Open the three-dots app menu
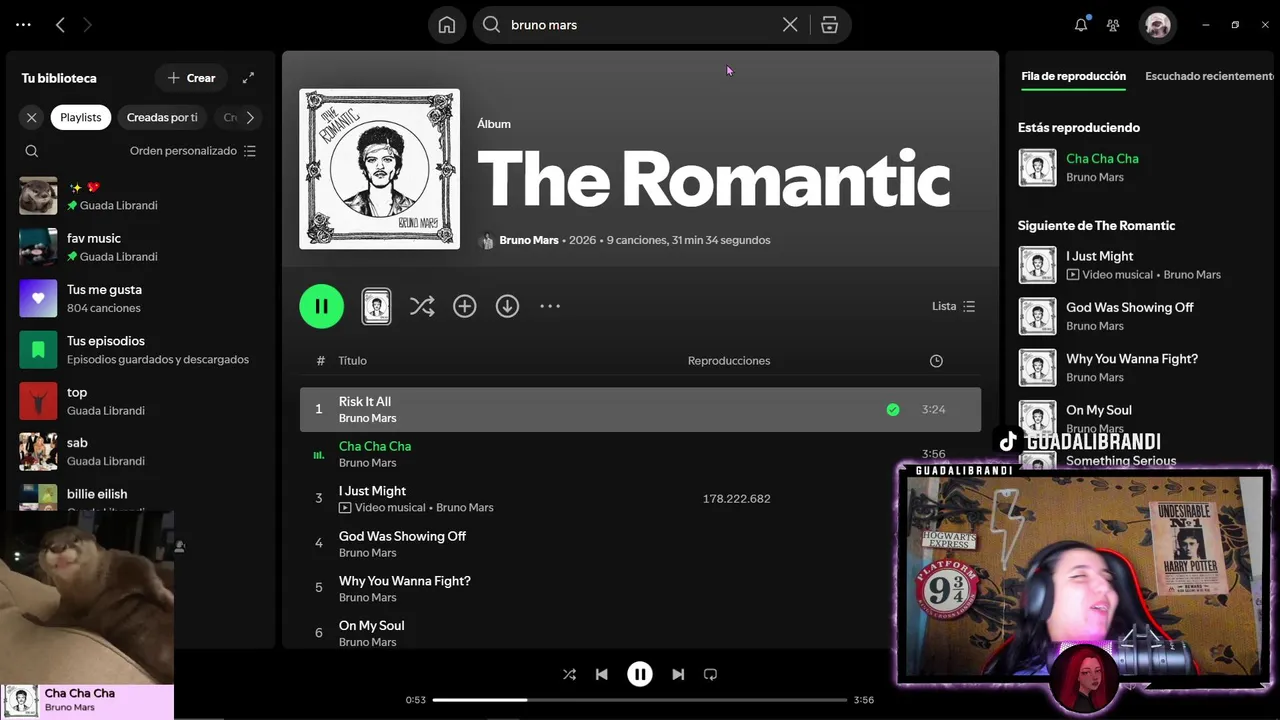This screenshot has width=1280, height=720. tap(23, 25)
